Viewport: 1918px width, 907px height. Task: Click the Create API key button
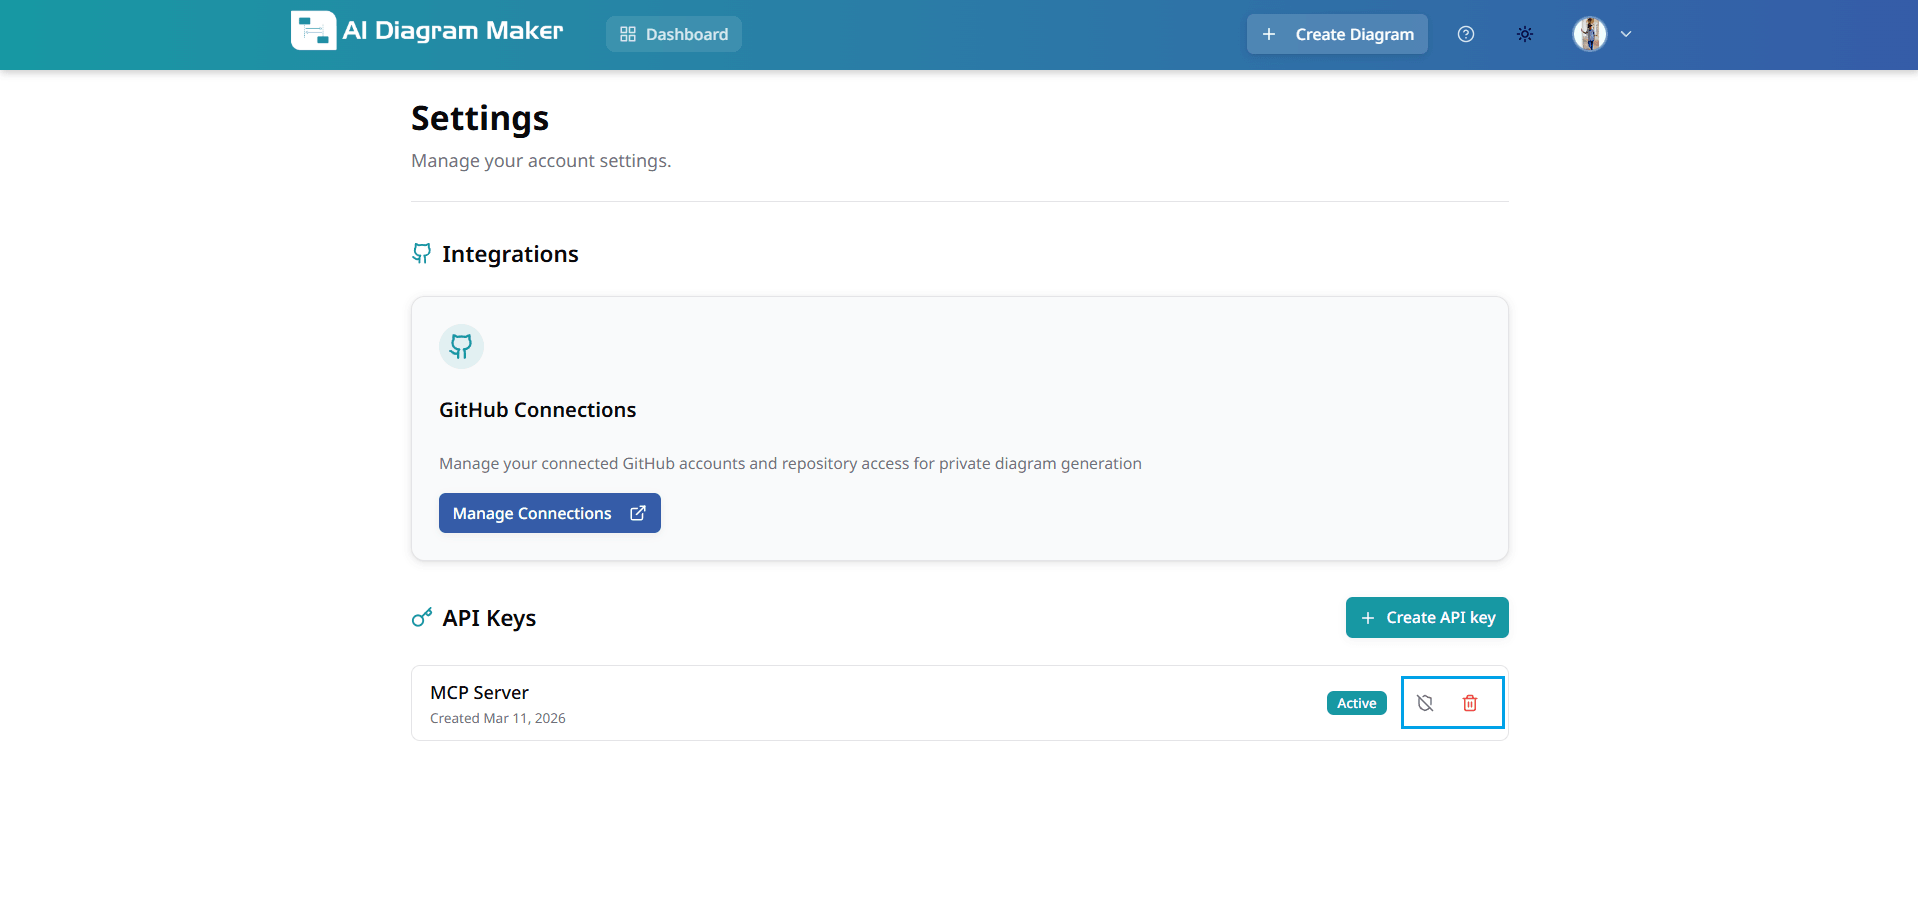point(1427,617)
